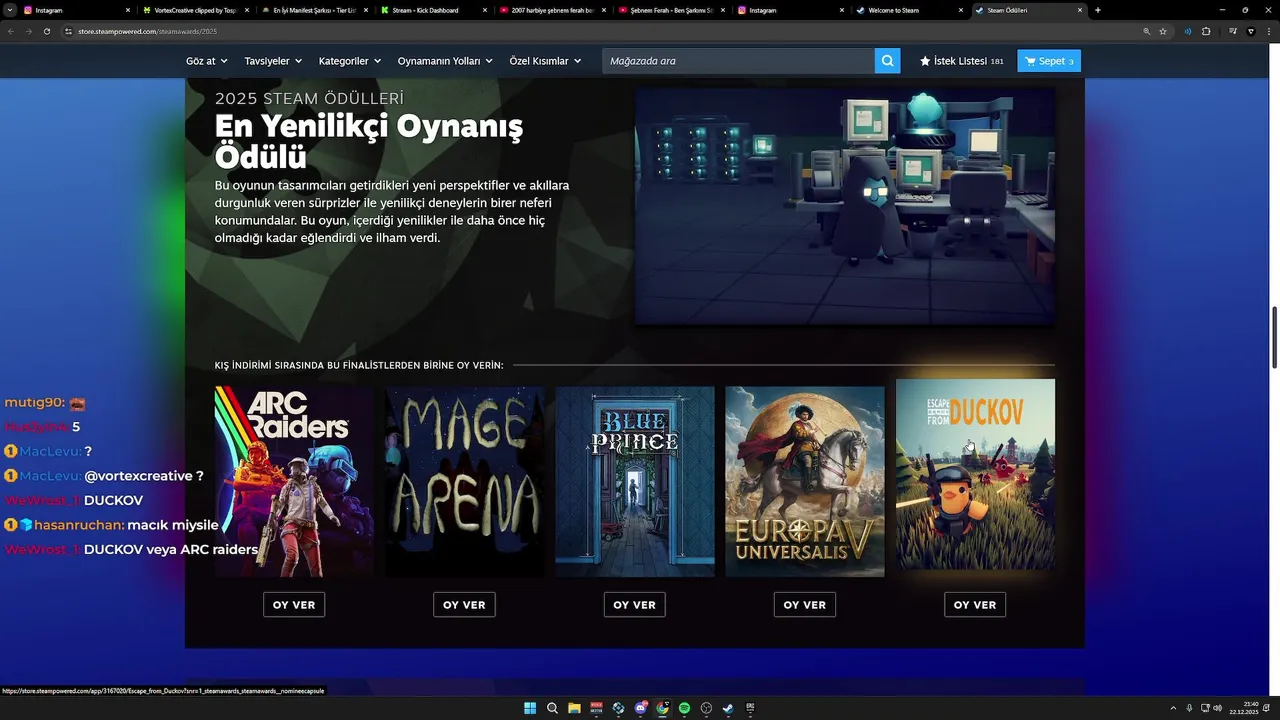
Task: Open the Escape from Duckov capsule
Action: coord(975,474)
